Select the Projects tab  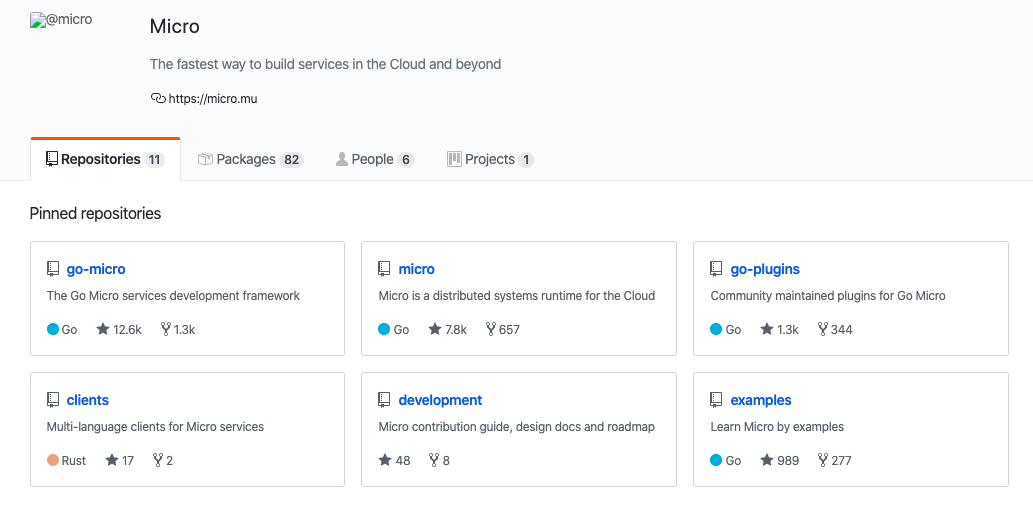point(490,159)
